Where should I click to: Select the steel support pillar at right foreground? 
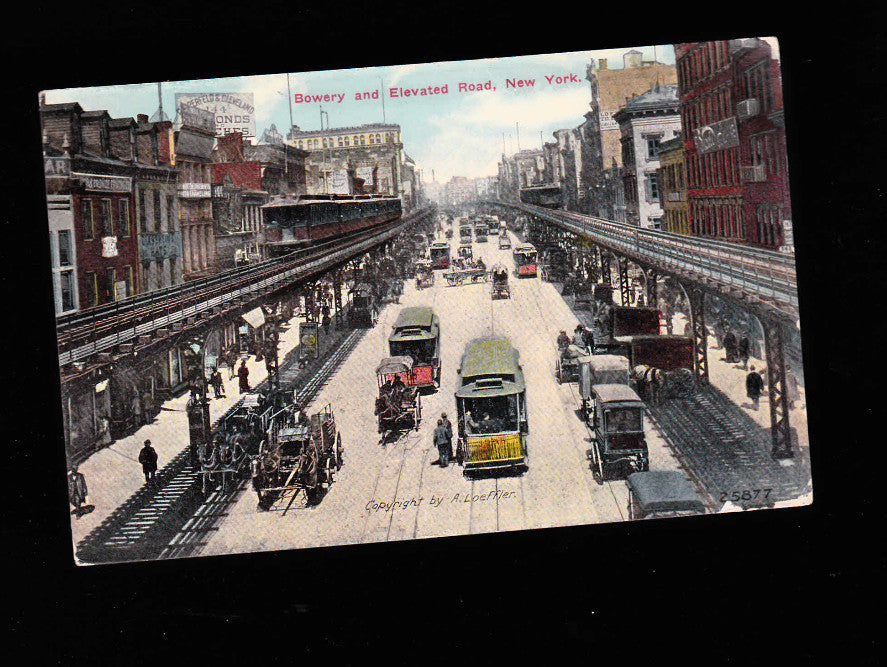pos(778,388)
